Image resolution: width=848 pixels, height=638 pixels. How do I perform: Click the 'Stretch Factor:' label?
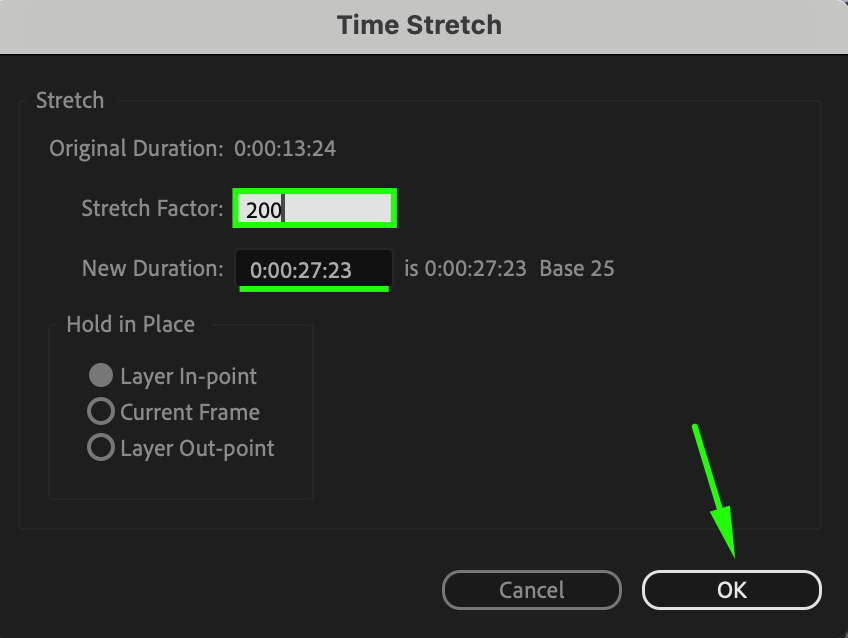tap(152, 208)
